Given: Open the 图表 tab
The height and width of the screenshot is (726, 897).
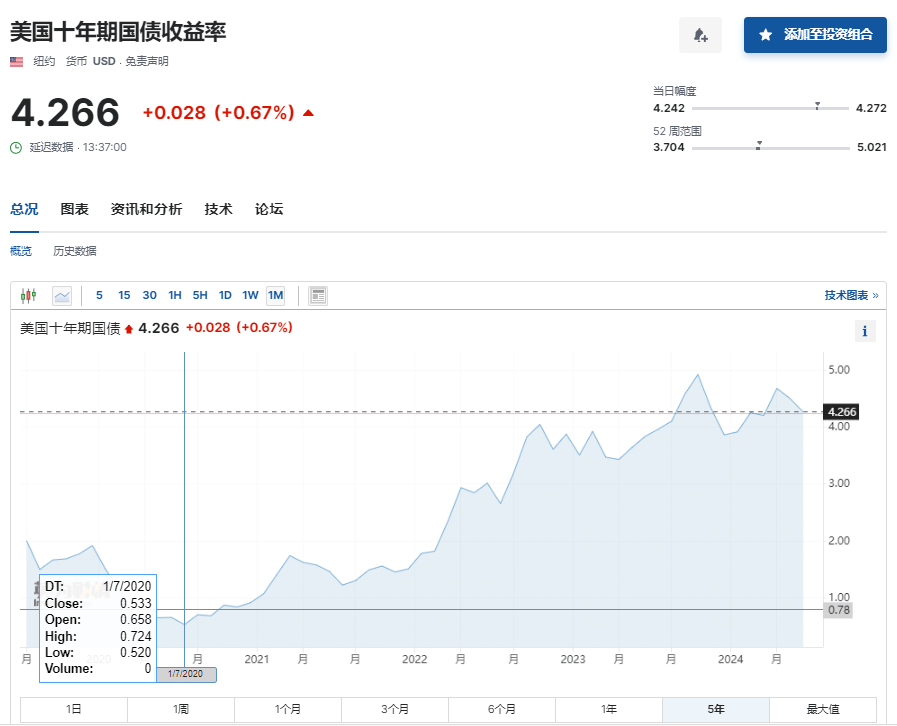Looking at the screenshot, I should [74, 209].
